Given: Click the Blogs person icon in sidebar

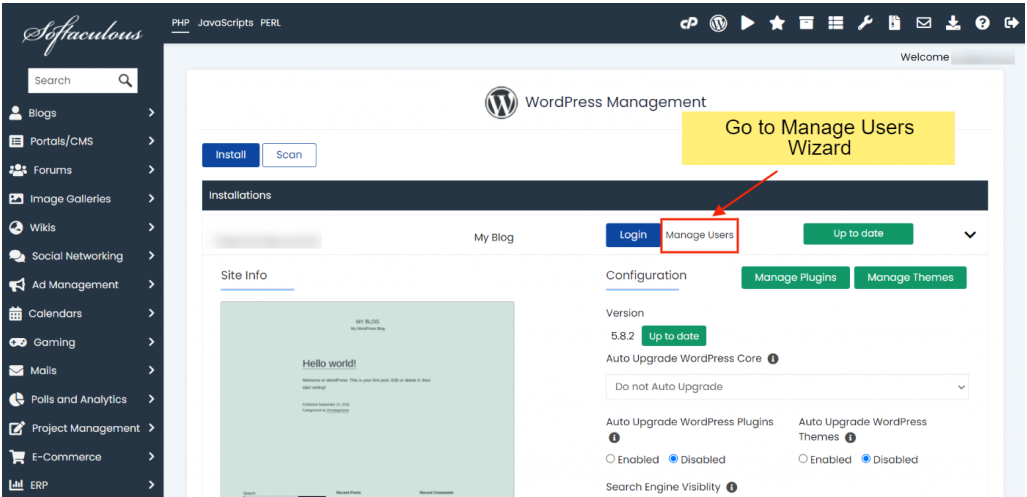Looking at the screenshot, I should [x=16, y=113].
